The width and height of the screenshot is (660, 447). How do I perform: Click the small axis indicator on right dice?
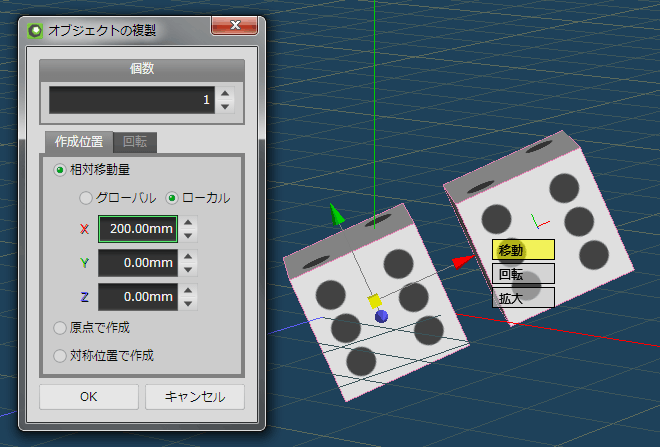tap(539, 221)
